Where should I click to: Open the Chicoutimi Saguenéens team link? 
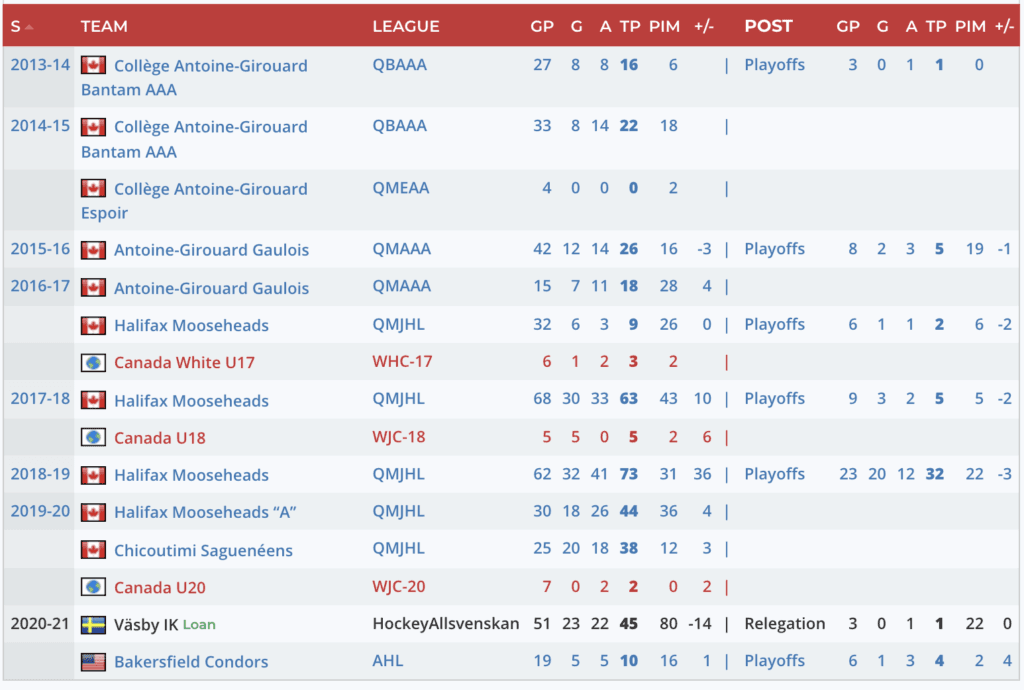tap(203, 550)
